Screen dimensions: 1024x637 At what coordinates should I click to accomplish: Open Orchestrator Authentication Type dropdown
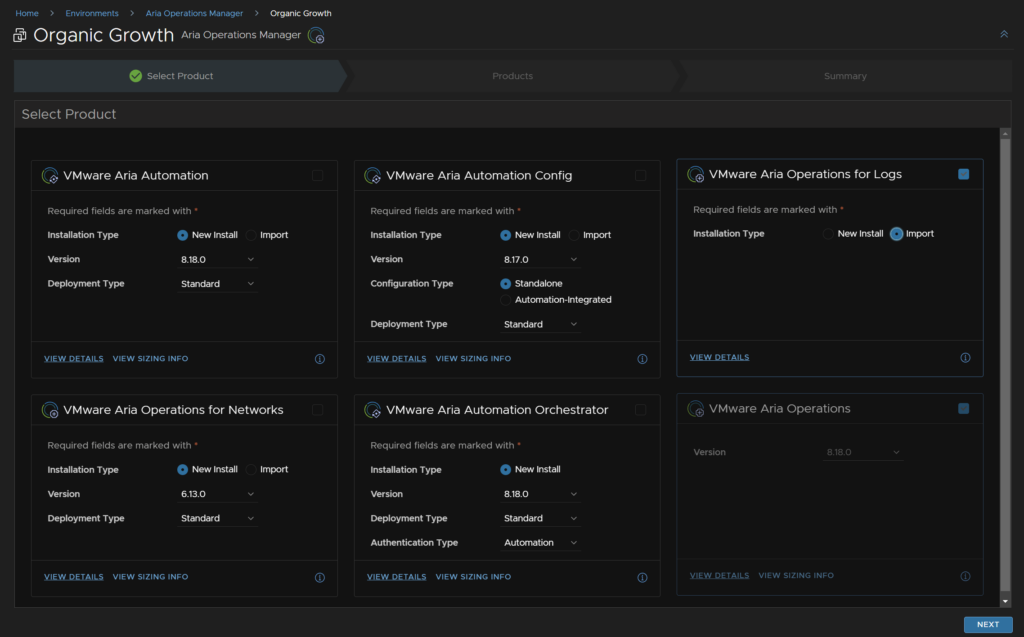coord(540,543)
